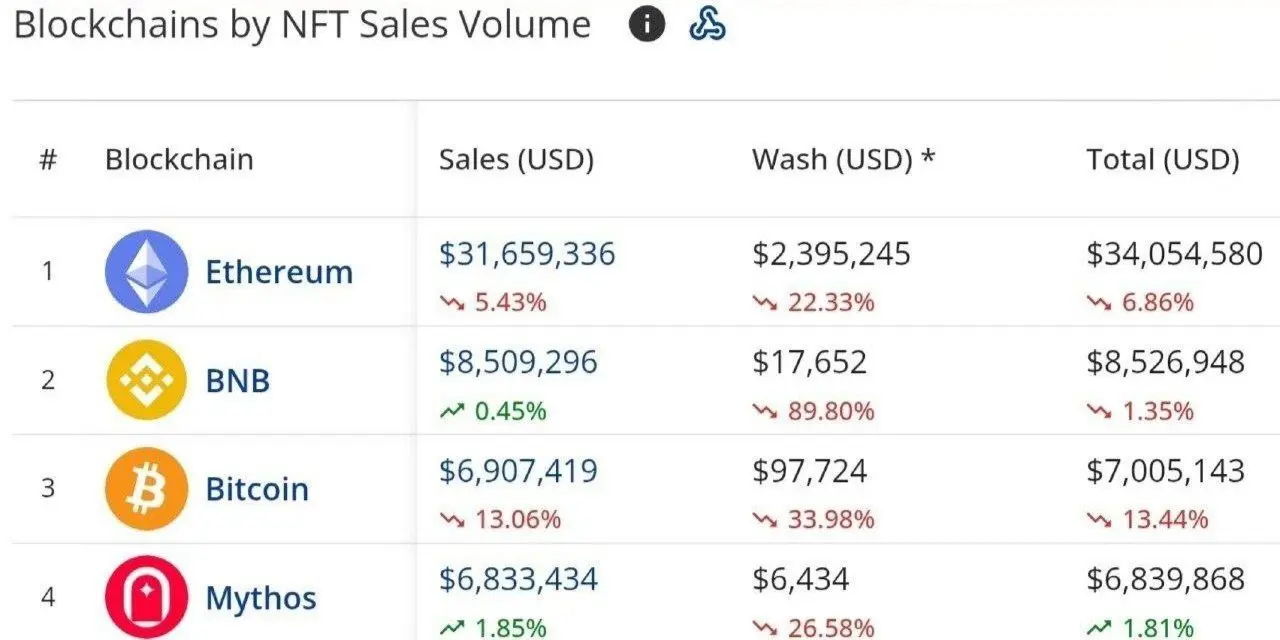
Task: Click Mythos sales value $6,833,434
Action: tap(518, 579)
